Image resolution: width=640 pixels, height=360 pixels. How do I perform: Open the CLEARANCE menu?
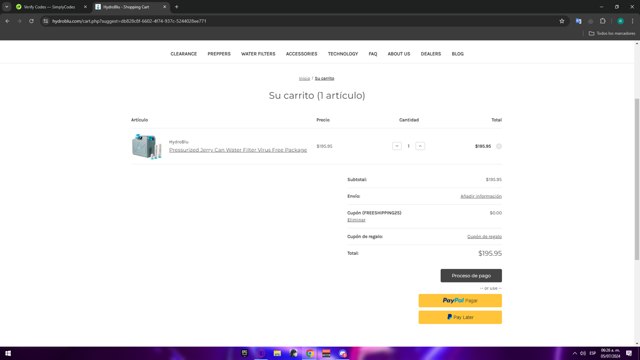184,54
